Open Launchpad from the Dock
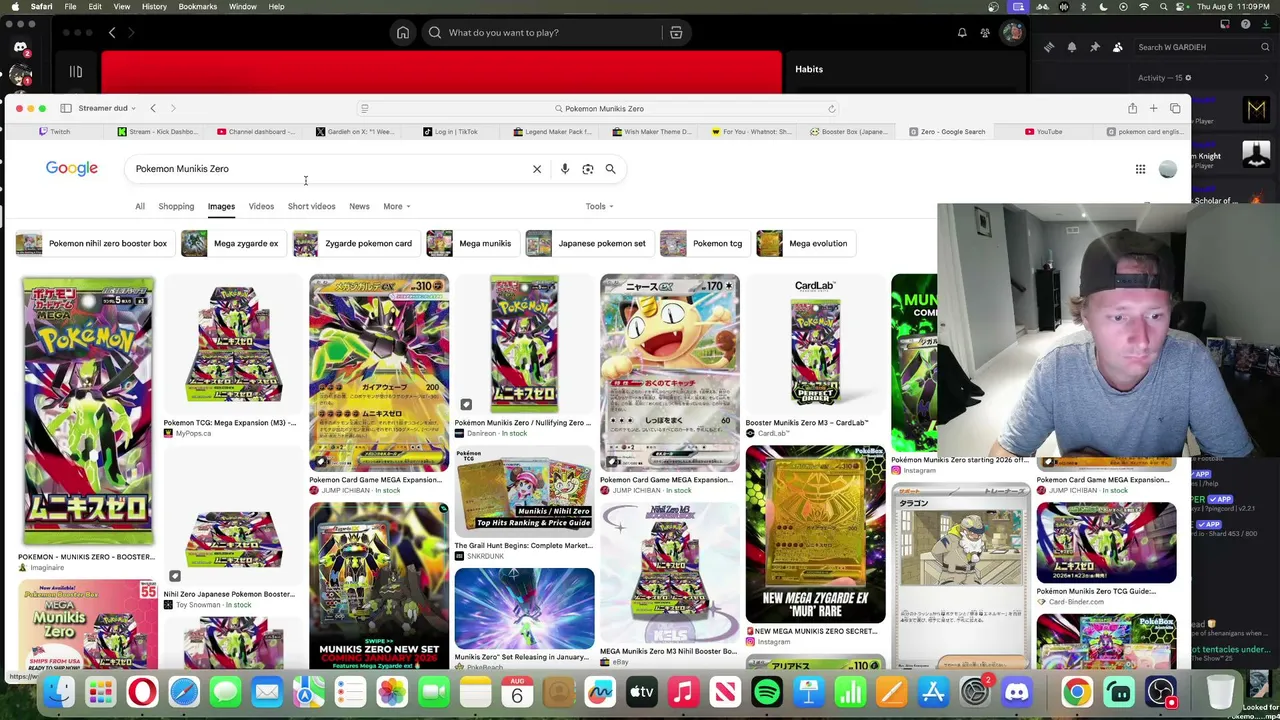 click(x=100, y=691)
